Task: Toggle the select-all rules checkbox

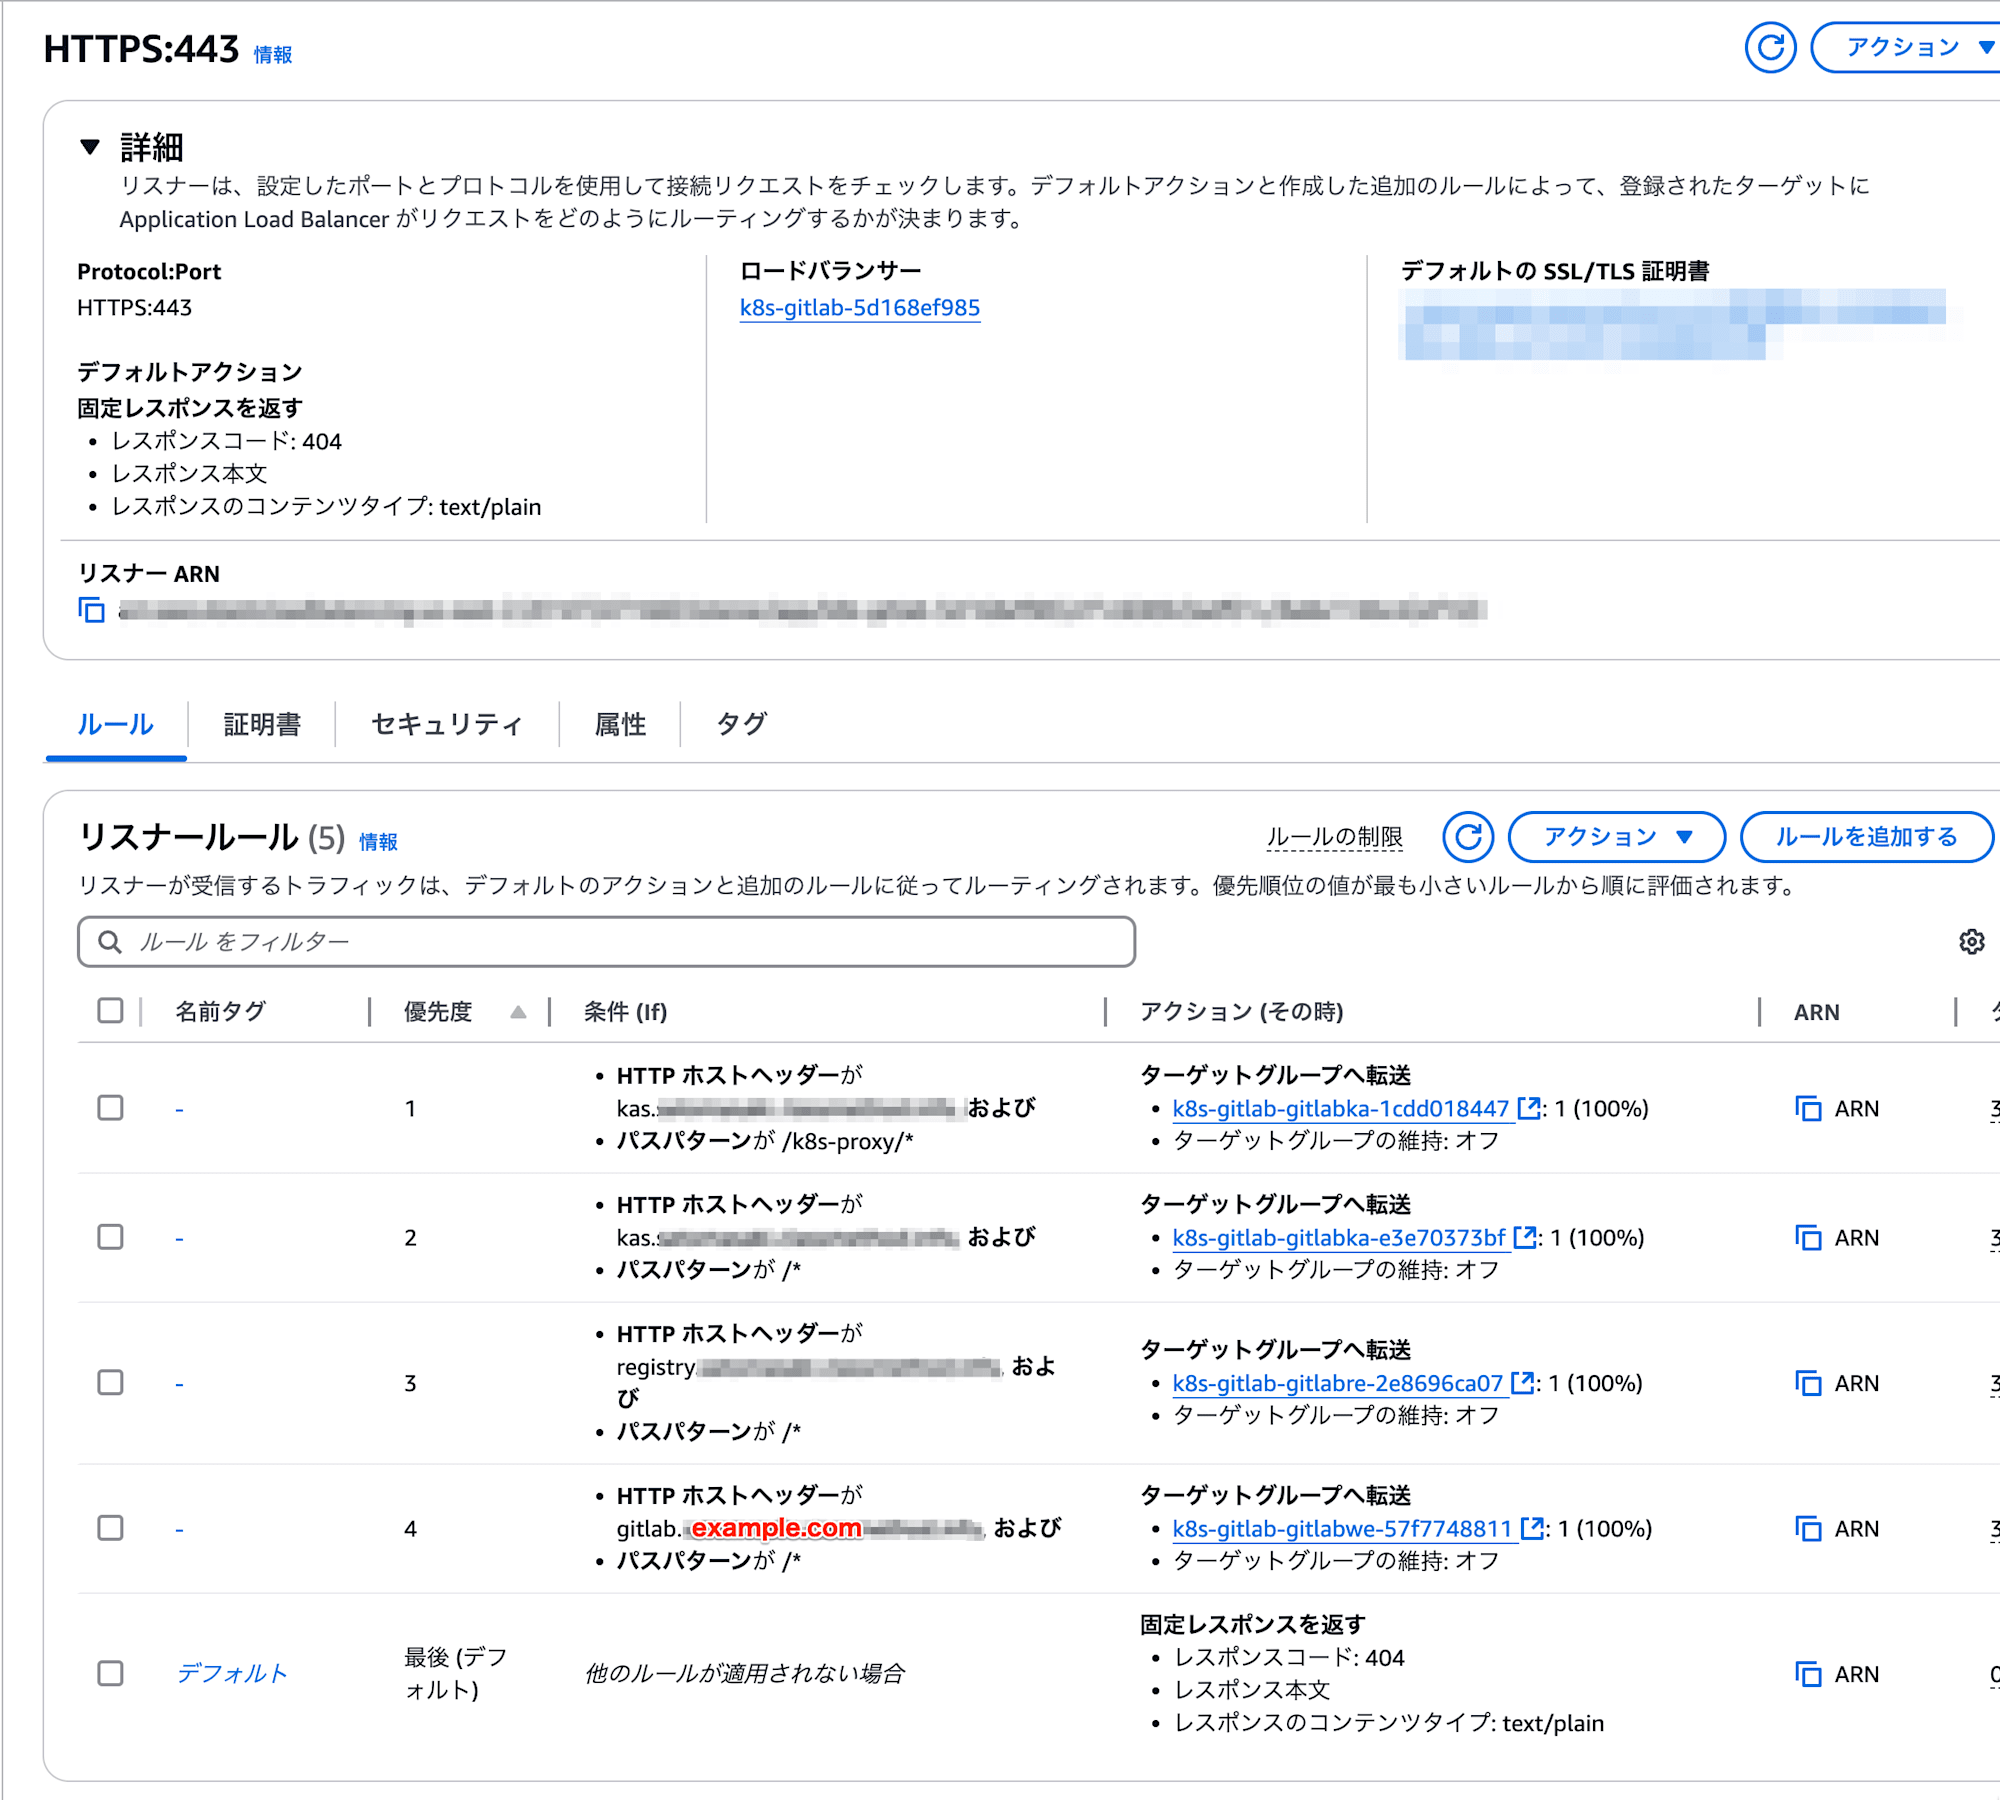Action: pos(110,1011)
